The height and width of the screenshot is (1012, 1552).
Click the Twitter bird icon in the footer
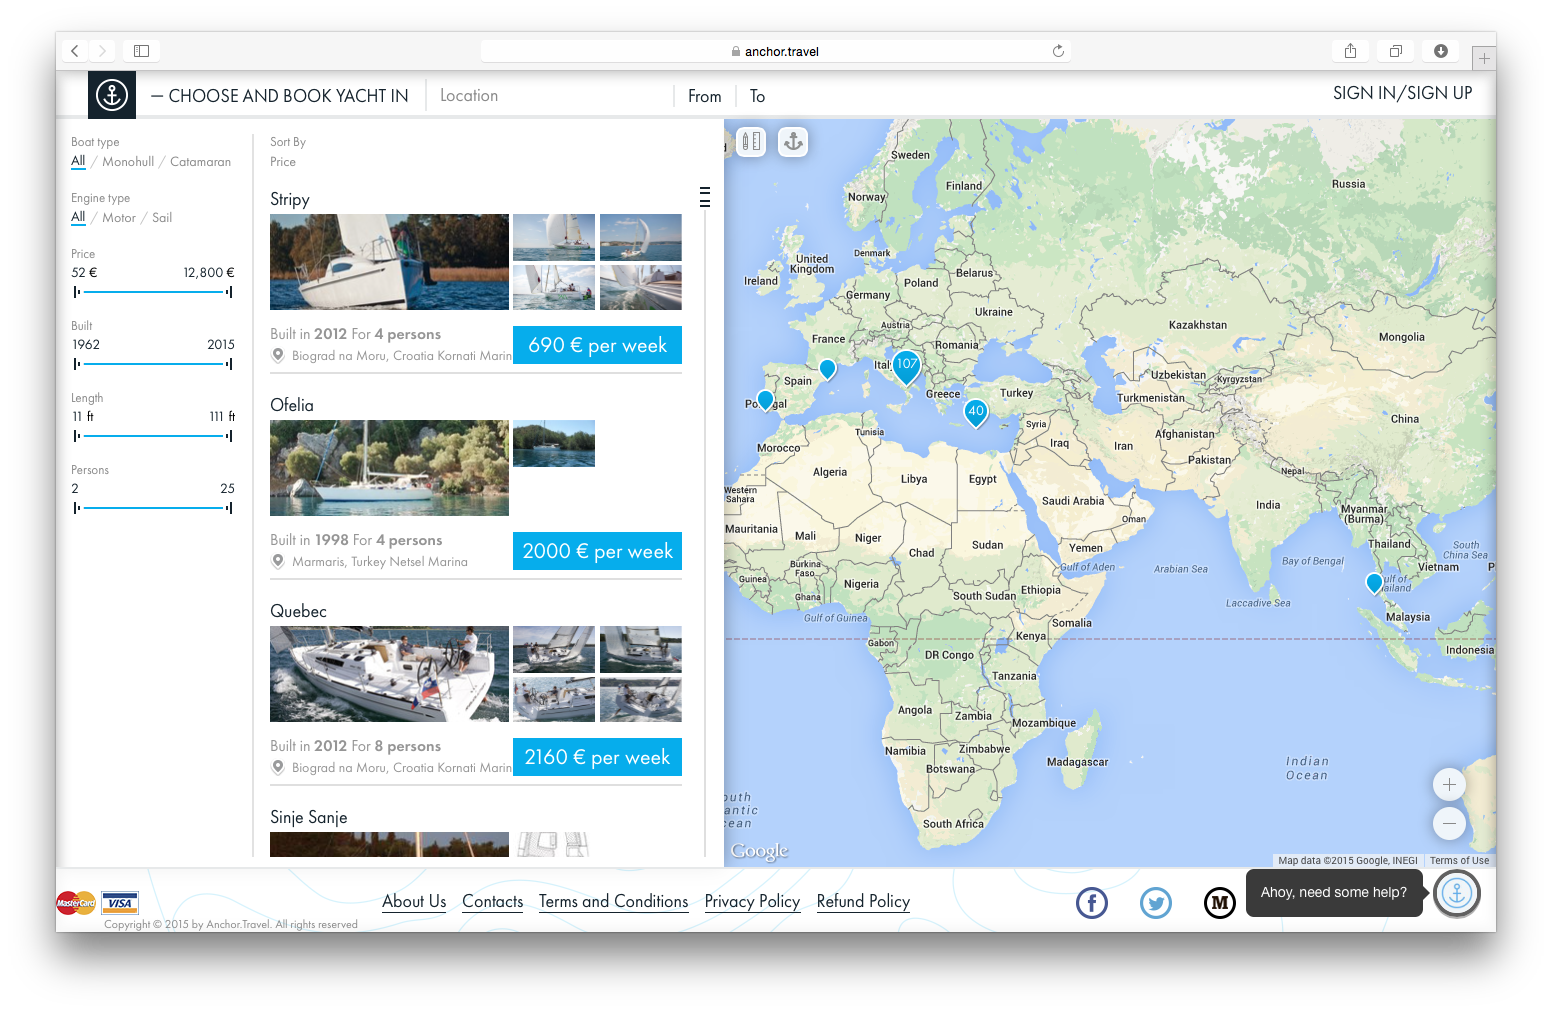coord(1155,902)
